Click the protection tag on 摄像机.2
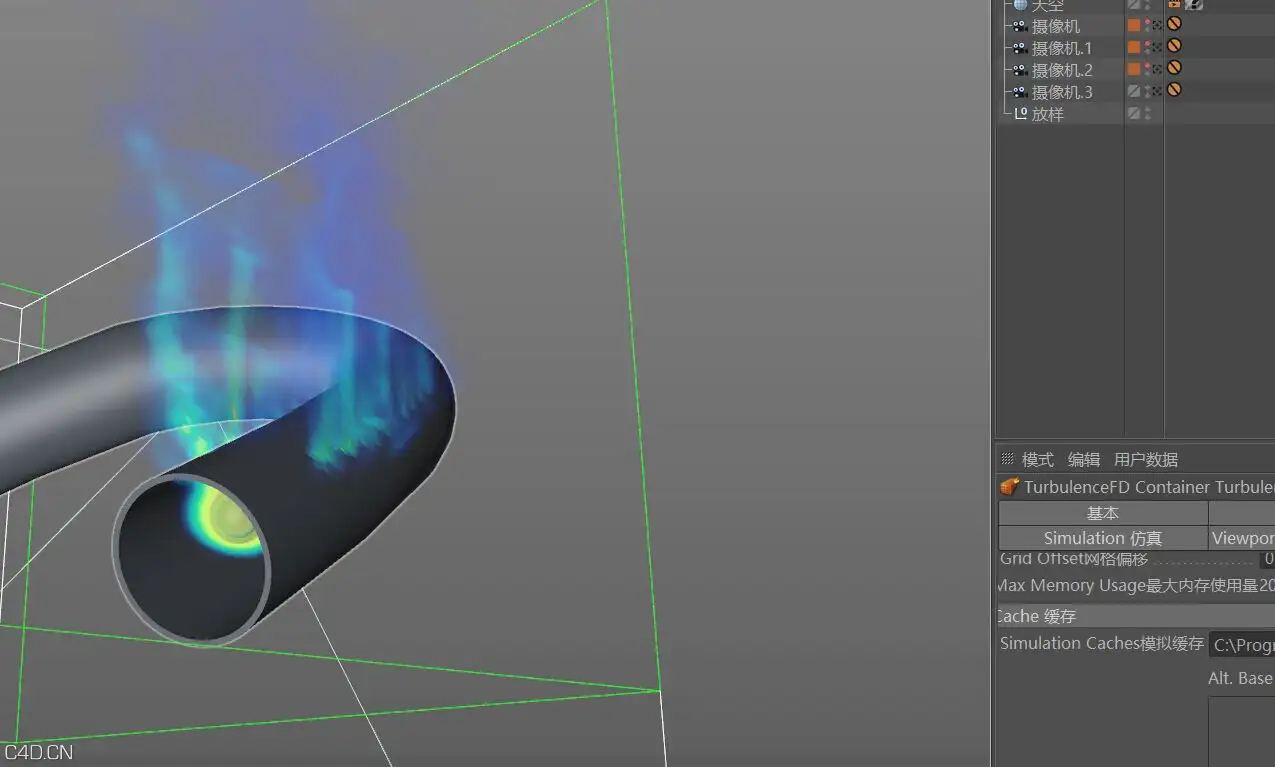The height and width of the screenshot is (767, 1275). pyautogui.click(x=1175, y=67)
